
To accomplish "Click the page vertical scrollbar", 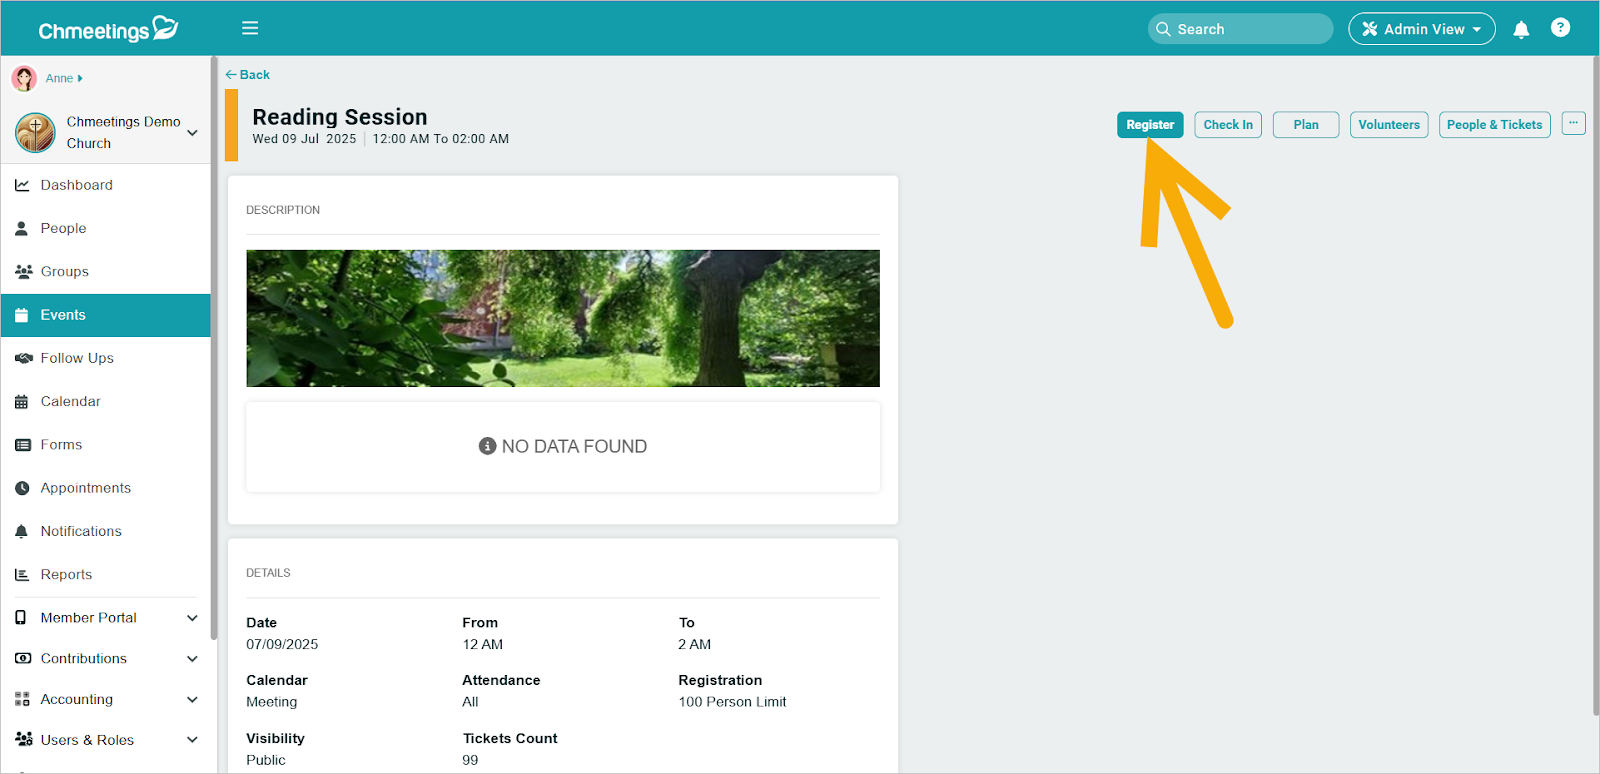I will pos(1595,385).
